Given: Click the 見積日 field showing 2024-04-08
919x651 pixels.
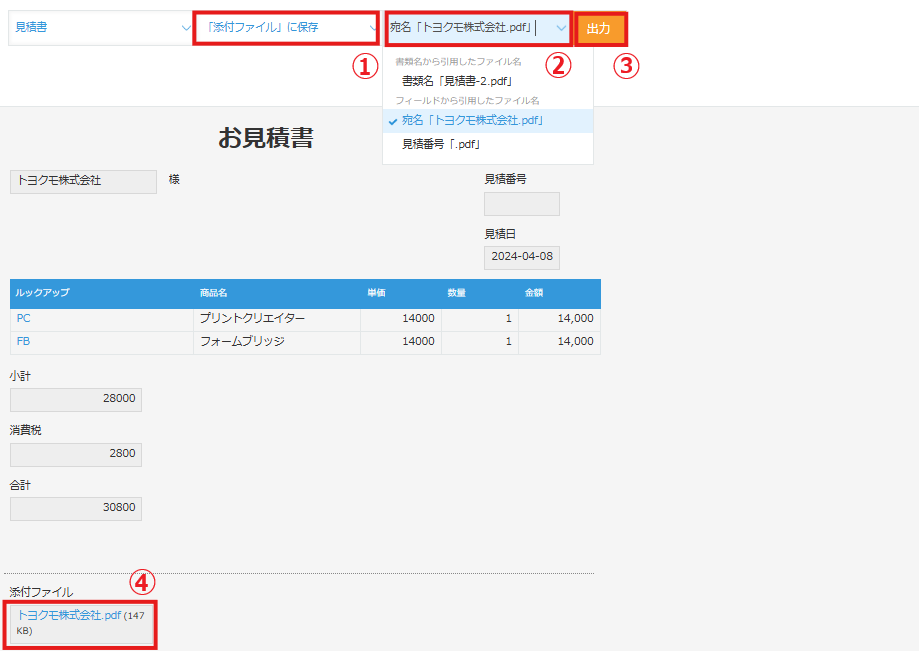Looking at the screenshot, I should (x=522, y=257).
